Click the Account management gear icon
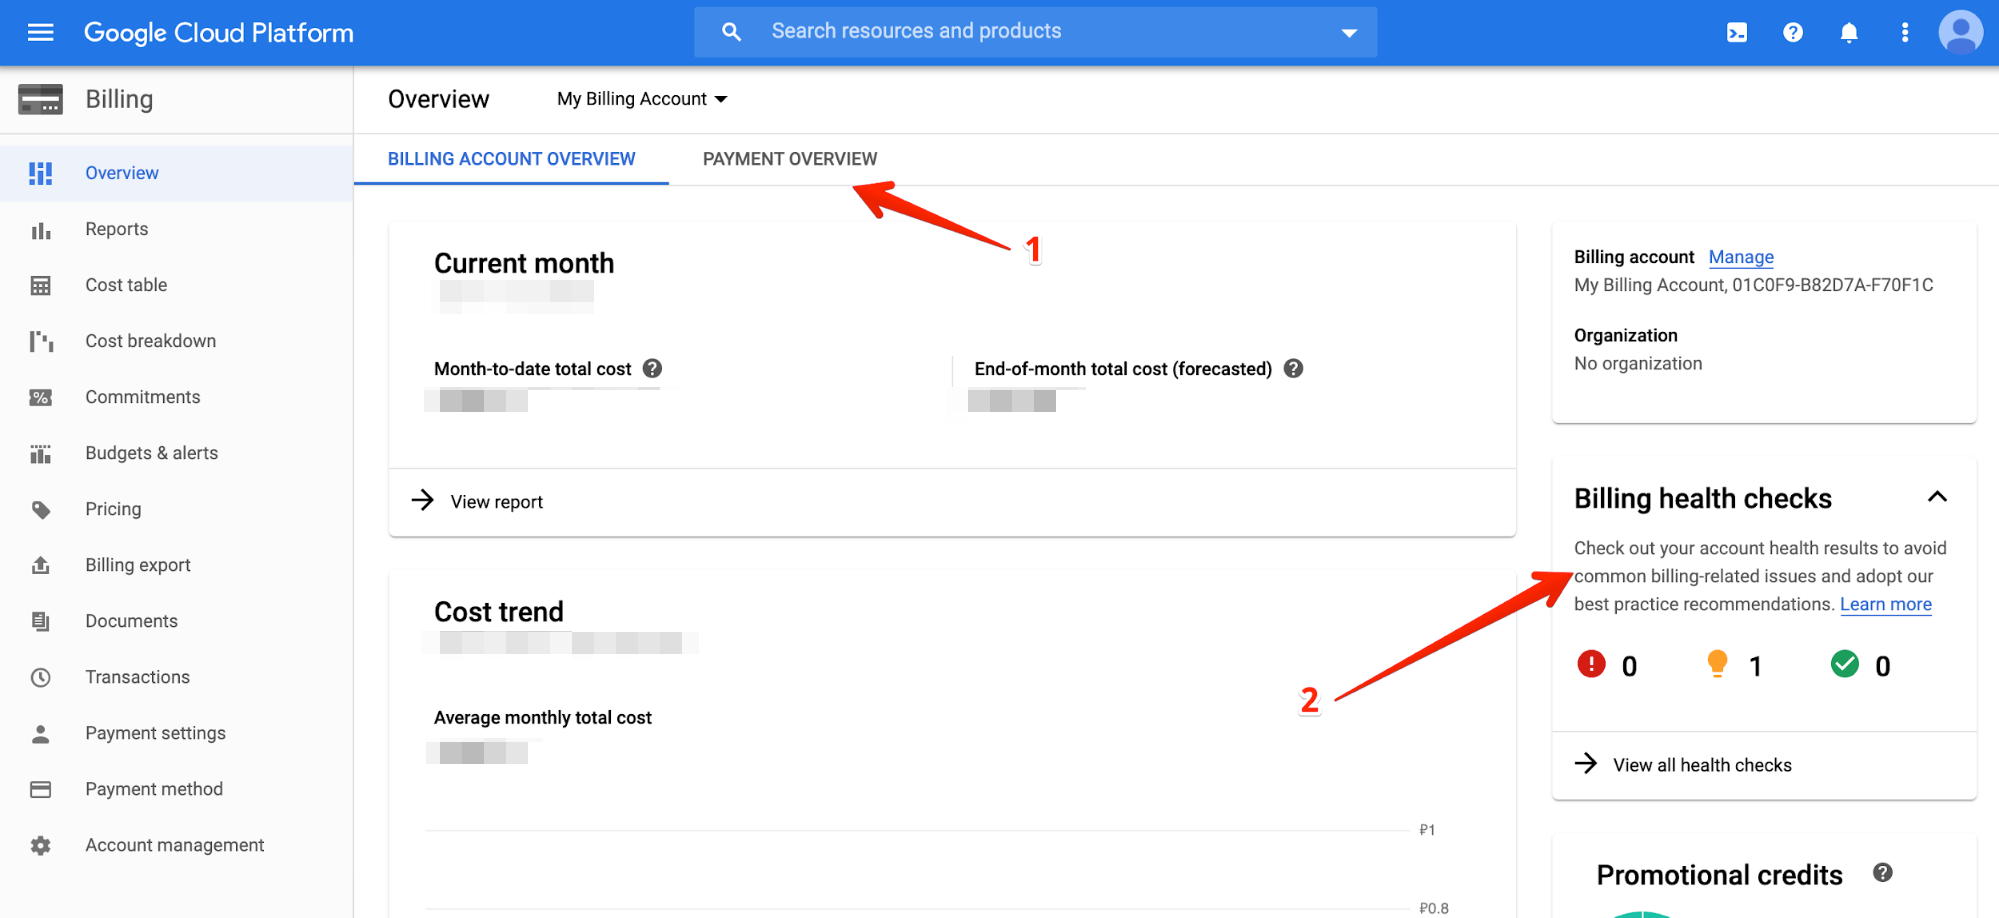This screenshot has height=918, width=1999. pos(41,846)
